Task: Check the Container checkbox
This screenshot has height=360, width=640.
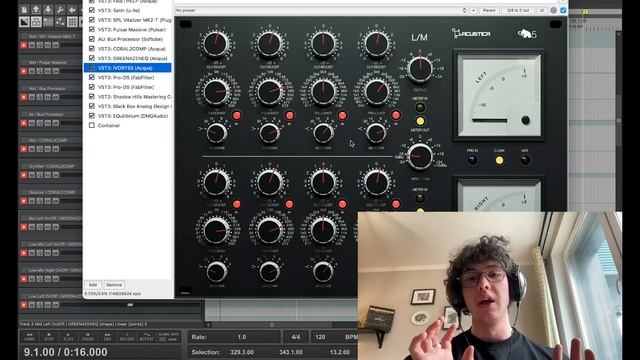Action: tap(92, 125)
